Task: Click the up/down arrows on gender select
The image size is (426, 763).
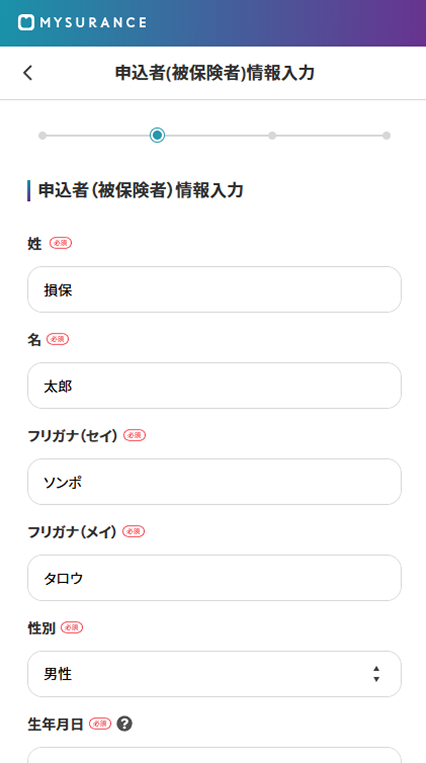Action: [376, 674]
